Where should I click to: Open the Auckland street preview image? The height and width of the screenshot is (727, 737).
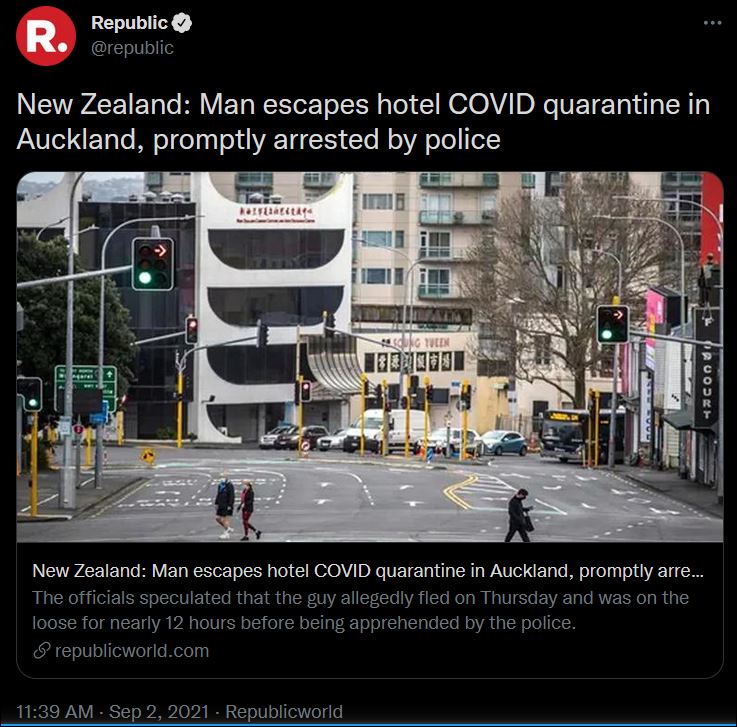370,357
